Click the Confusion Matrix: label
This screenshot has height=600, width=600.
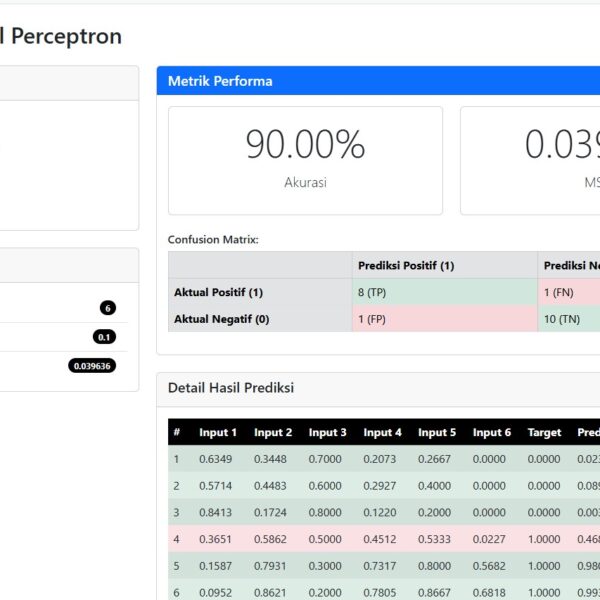pyautogui.click(x=213, y=240)
